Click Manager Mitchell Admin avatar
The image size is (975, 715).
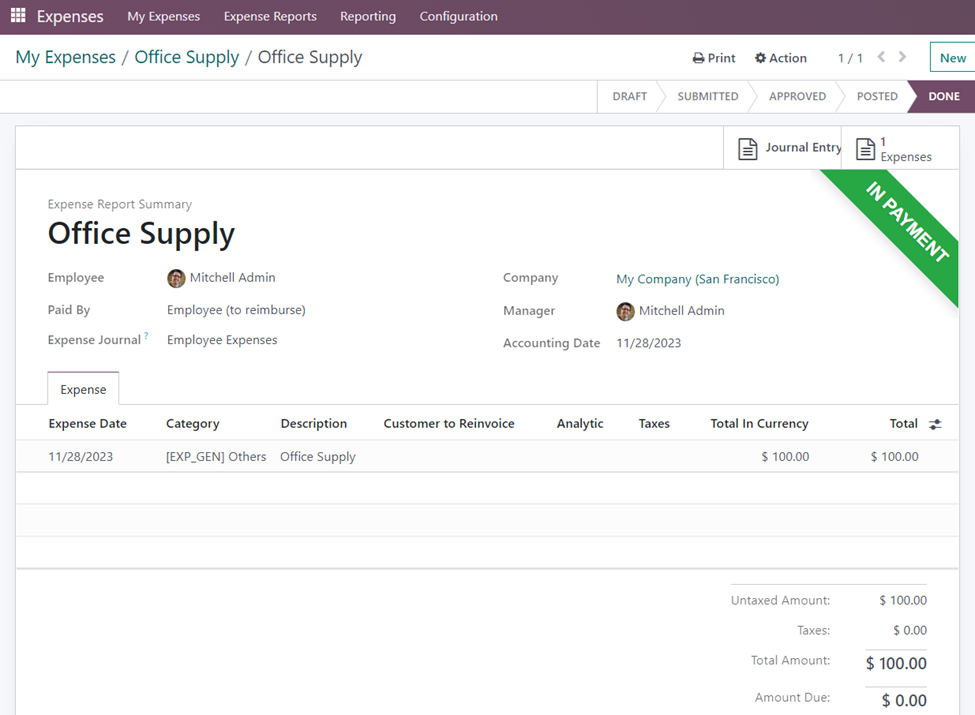point(625,311)
